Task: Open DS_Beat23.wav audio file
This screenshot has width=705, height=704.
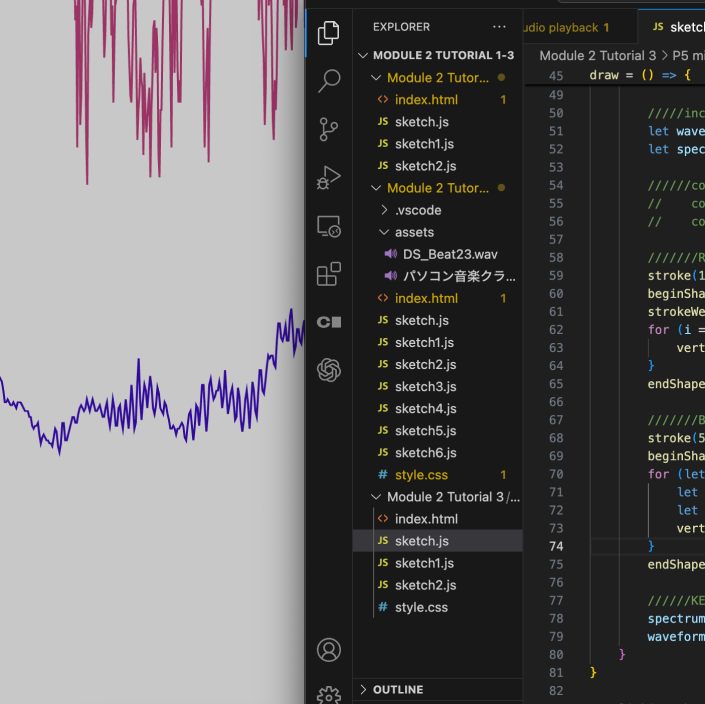Action: [437, 254]
